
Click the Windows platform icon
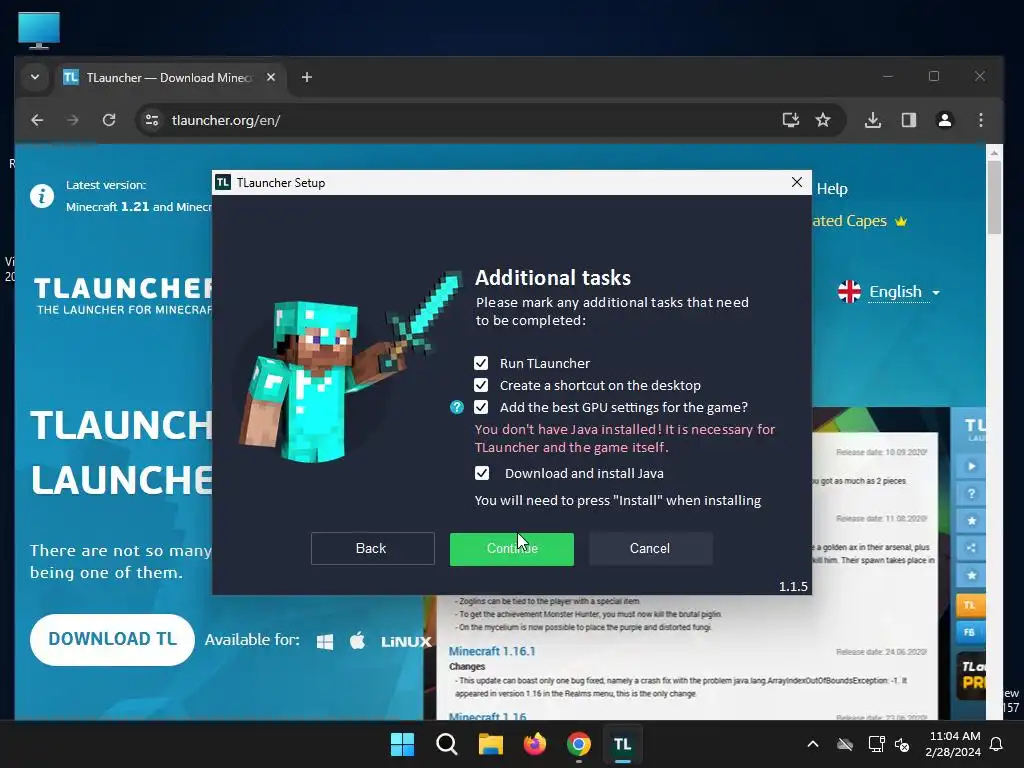(x=325, y=641)
